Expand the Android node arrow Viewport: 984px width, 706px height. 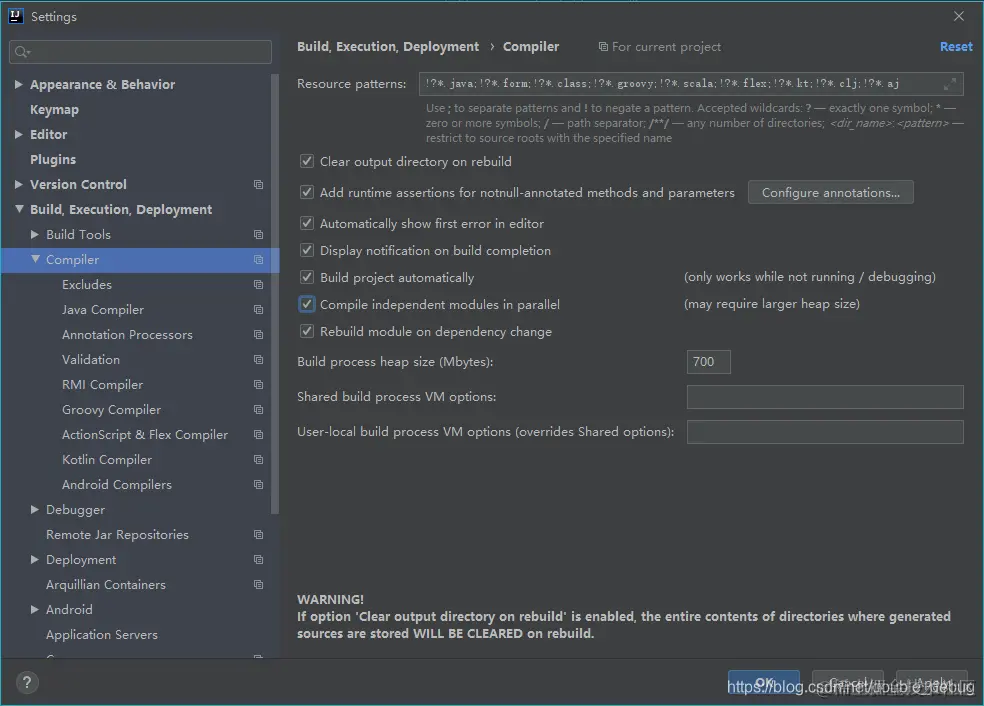pyautogui.click(x=35, y=609)
